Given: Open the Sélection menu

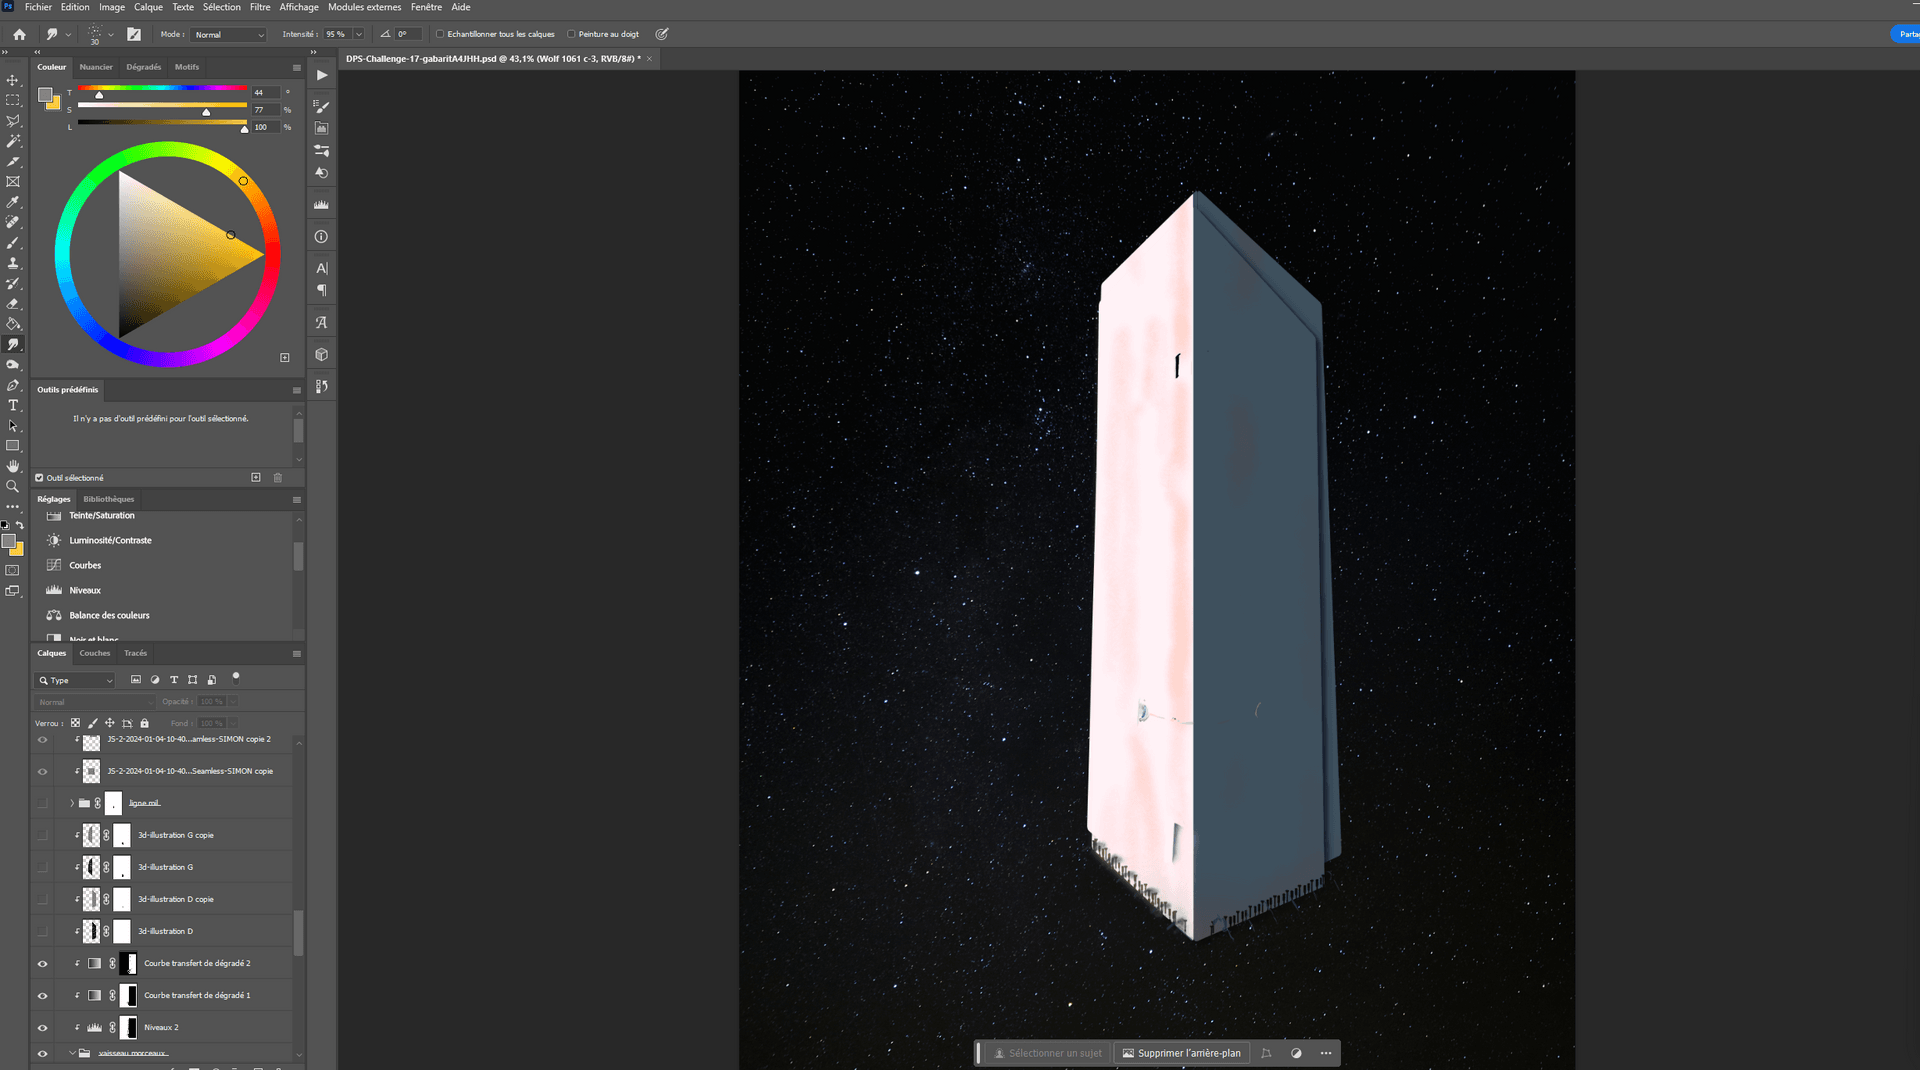Looking at the screenshot, I should [x=222, y=7].
